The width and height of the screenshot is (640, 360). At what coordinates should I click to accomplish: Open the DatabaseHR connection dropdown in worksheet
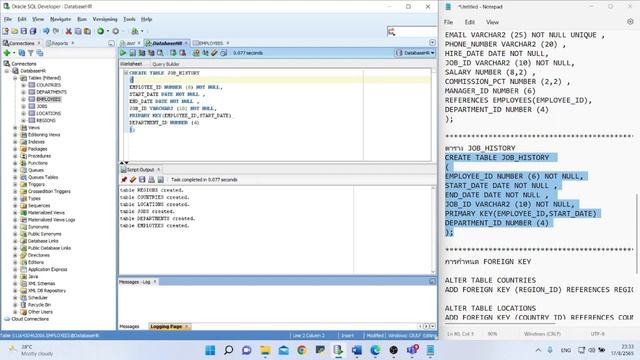[415, 53]
